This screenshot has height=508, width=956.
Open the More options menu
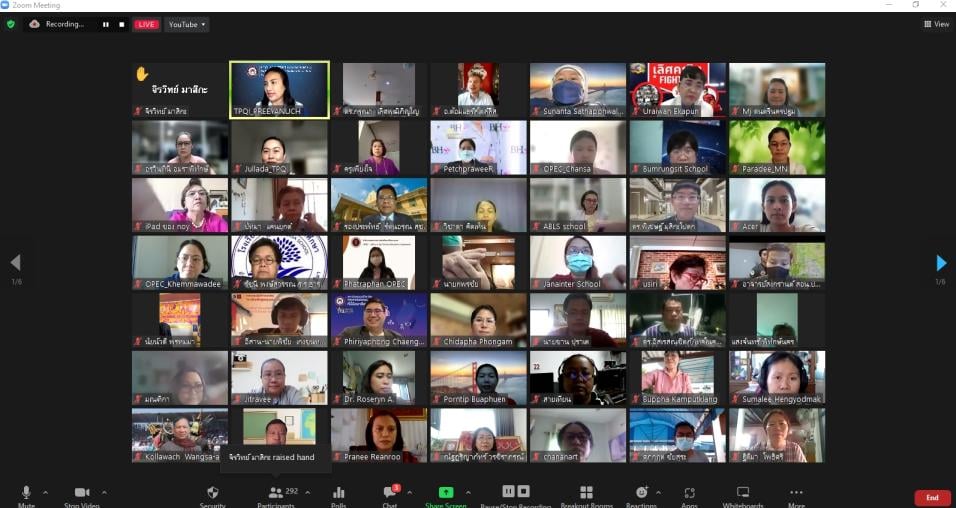point(796,496)
